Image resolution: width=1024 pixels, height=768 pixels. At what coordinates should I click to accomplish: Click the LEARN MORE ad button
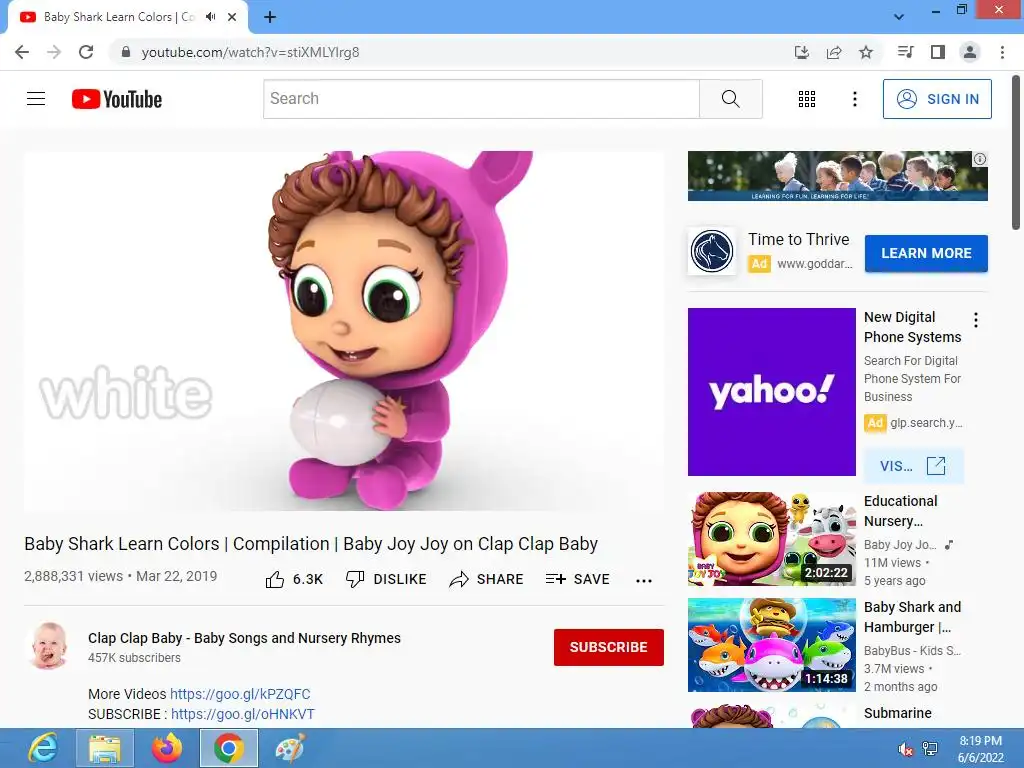pos(926,253)
